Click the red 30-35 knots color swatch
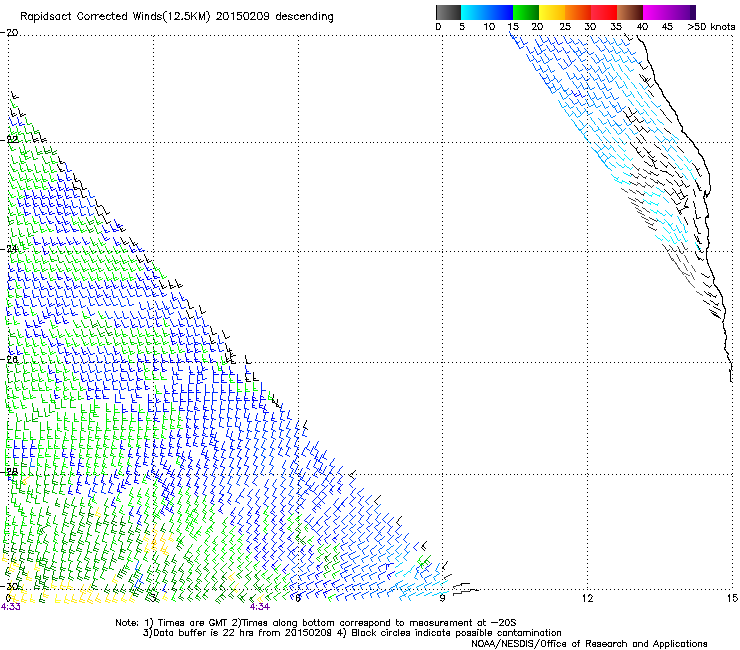This screenshot has height=650, width=740. [x=604, y=12]
